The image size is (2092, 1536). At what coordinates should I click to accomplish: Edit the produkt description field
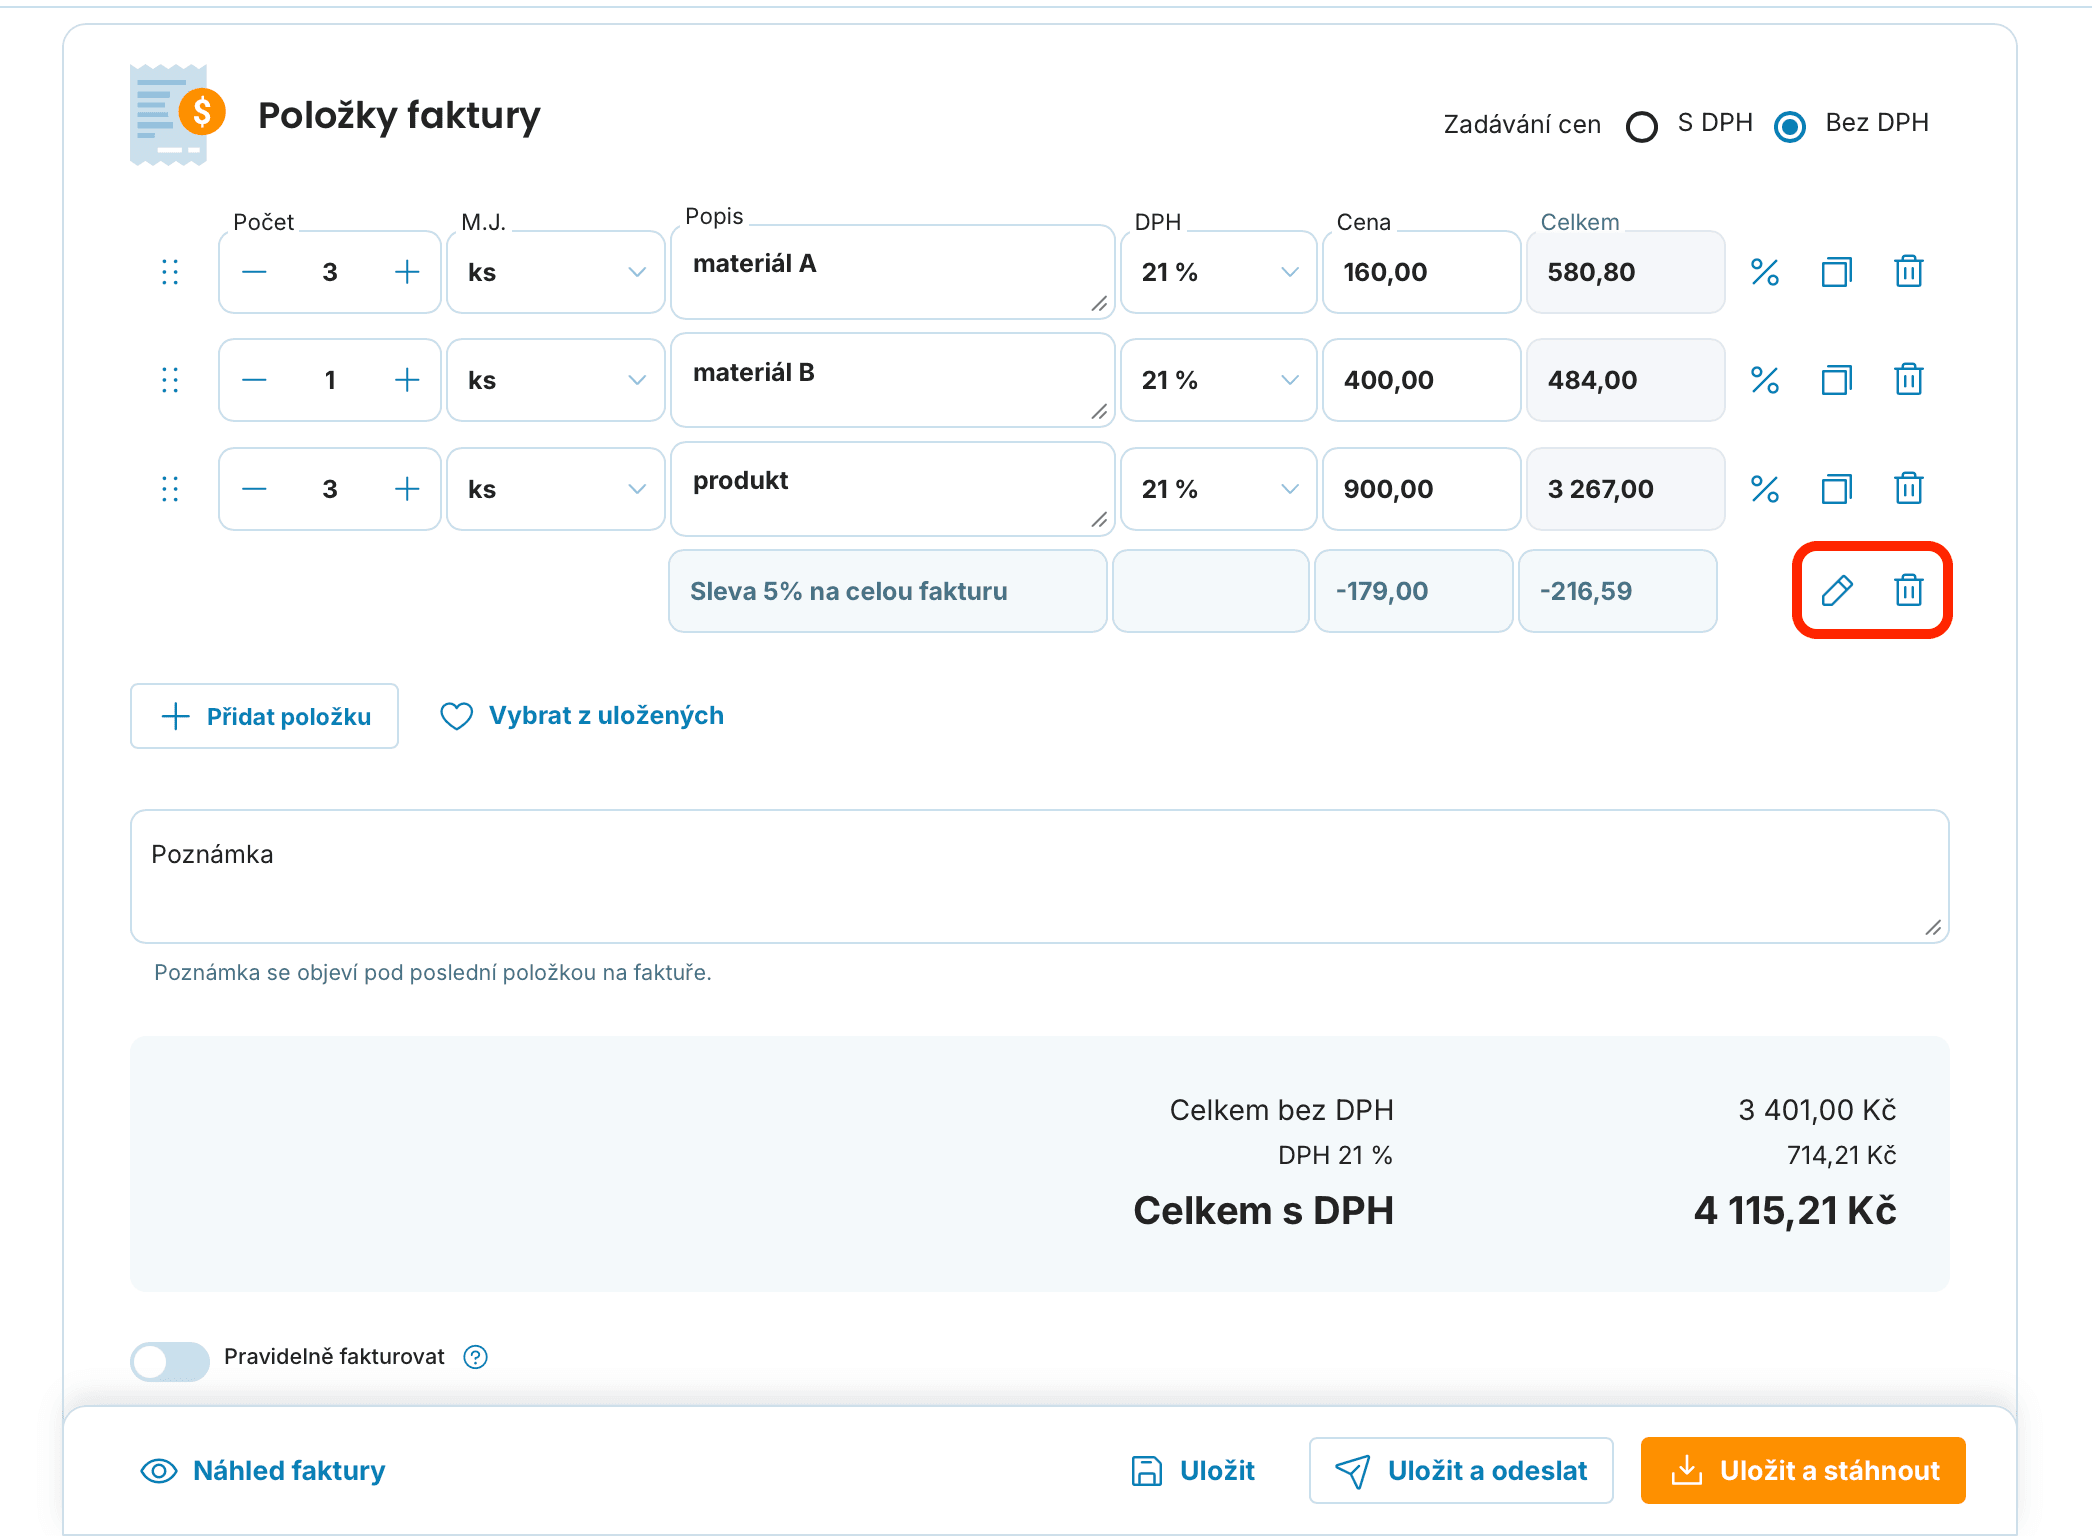[x=893, y=489]
